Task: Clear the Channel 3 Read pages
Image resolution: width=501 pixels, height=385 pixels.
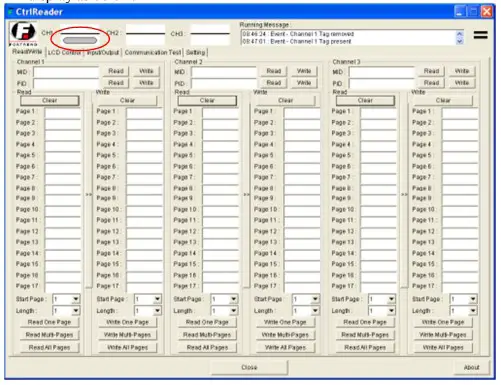Action: tap(365, 100)
